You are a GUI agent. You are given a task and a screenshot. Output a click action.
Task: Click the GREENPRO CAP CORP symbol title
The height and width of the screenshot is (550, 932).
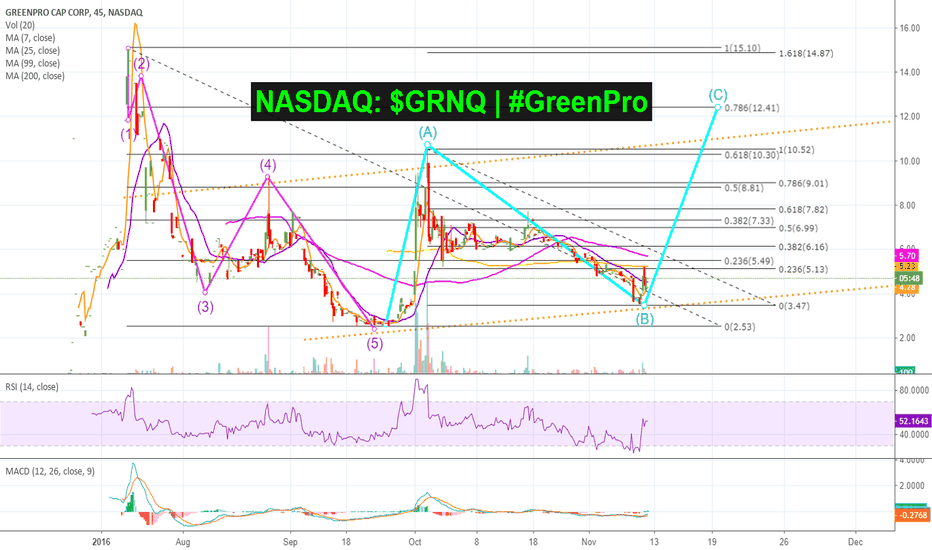(x=74, y=12)
